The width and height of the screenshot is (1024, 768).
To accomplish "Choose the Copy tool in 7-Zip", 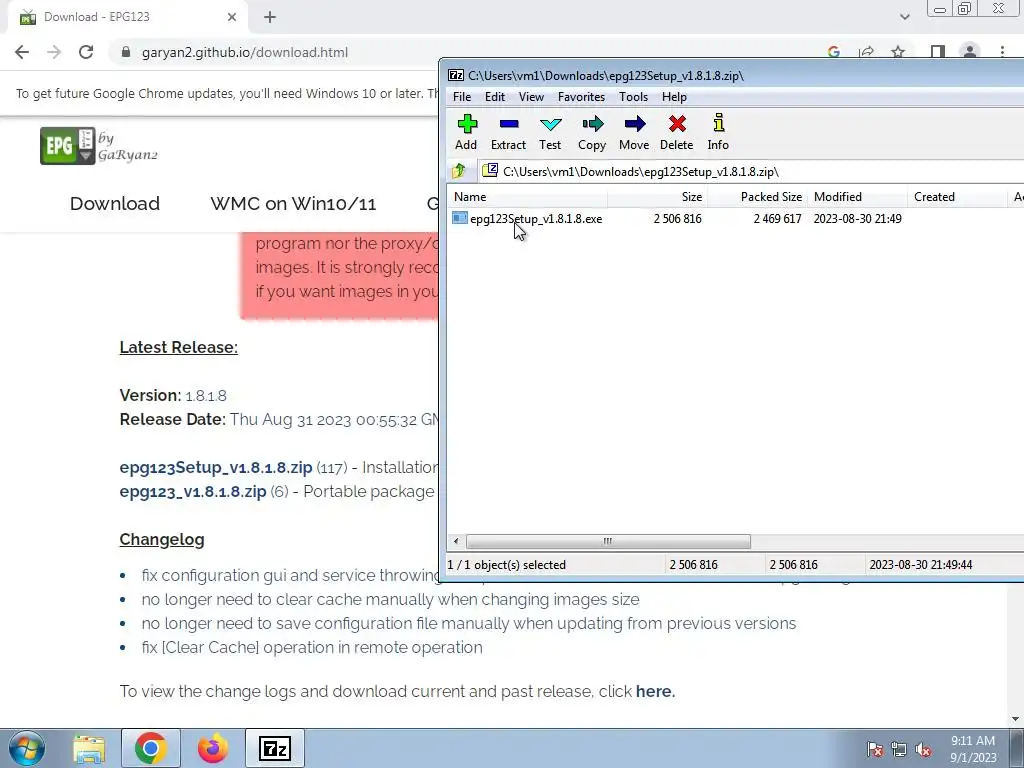I will point(592,133).
